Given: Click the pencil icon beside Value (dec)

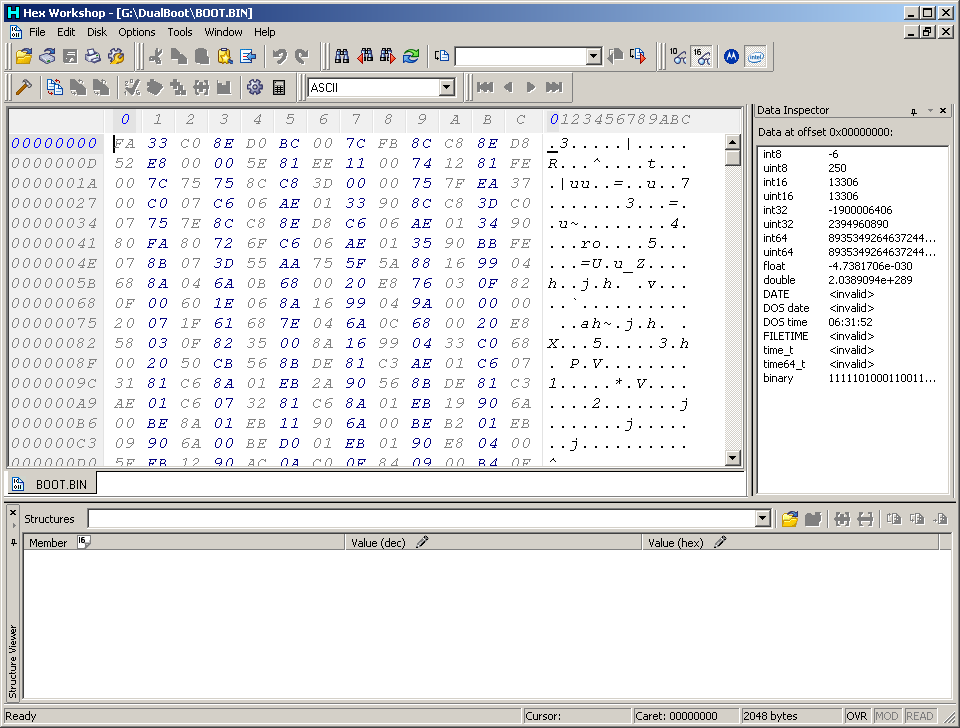Looking at the screenshot, I should [422, 542].
